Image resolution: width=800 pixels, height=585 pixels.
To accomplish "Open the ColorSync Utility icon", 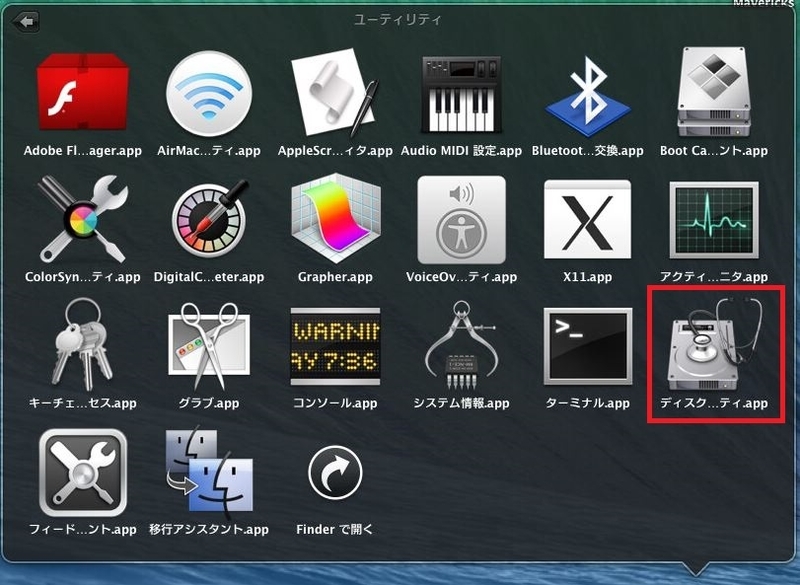I will [x=82, y=218].
